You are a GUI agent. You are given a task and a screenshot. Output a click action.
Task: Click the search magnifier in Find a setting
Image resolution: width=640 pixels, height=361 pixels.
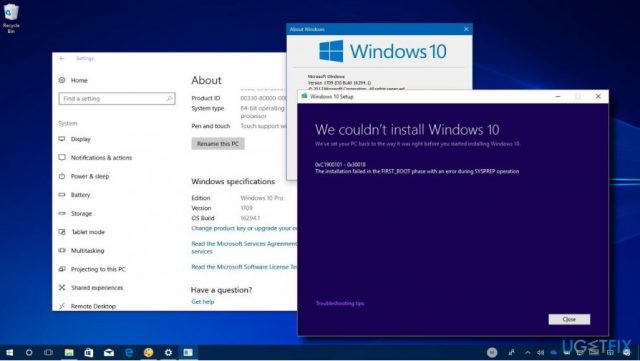[169, 98]
